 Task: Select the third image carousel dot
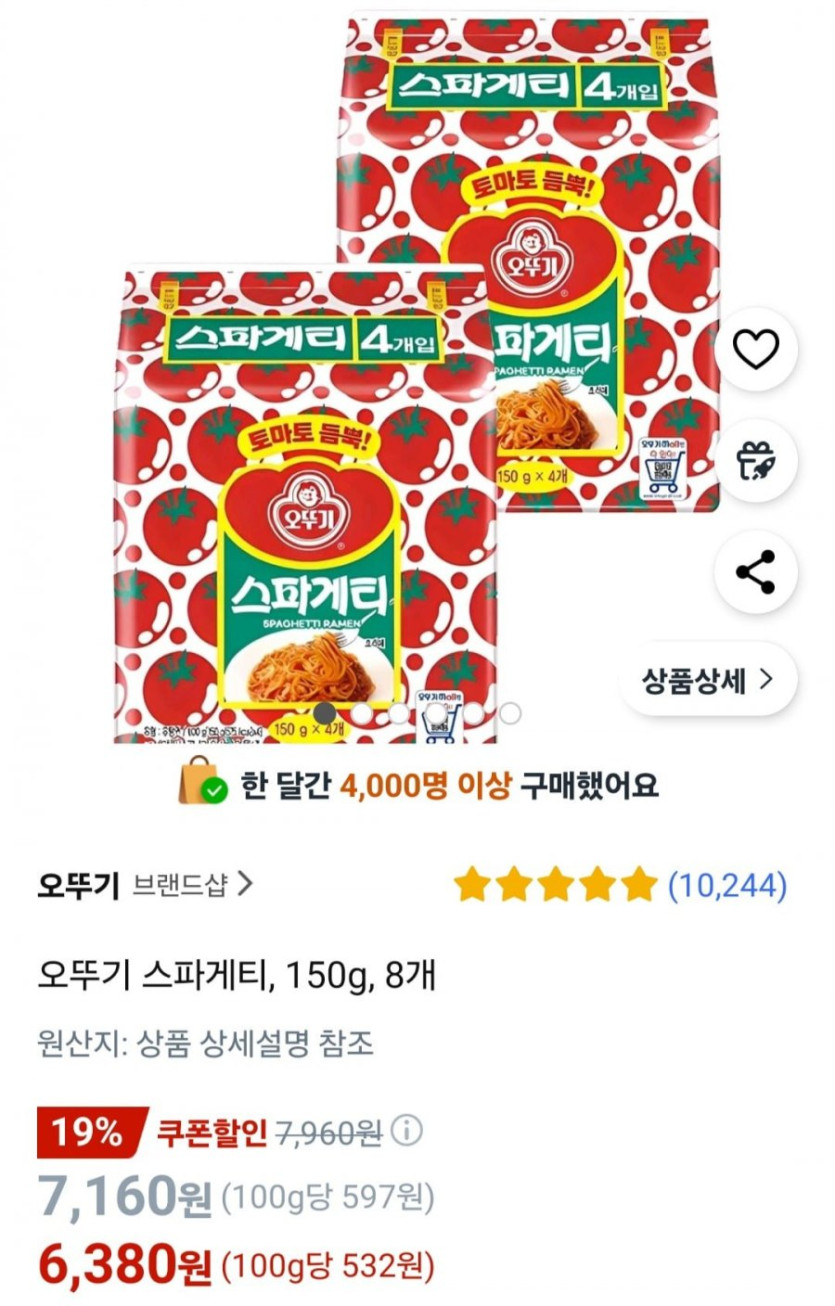[x=399, y=713]
